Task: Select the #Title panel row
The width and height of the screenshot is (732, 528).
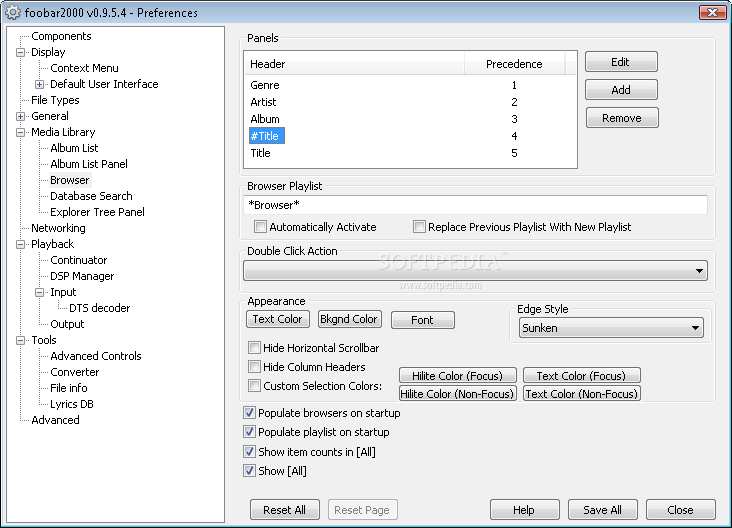Action: click(x=410, y=136)
